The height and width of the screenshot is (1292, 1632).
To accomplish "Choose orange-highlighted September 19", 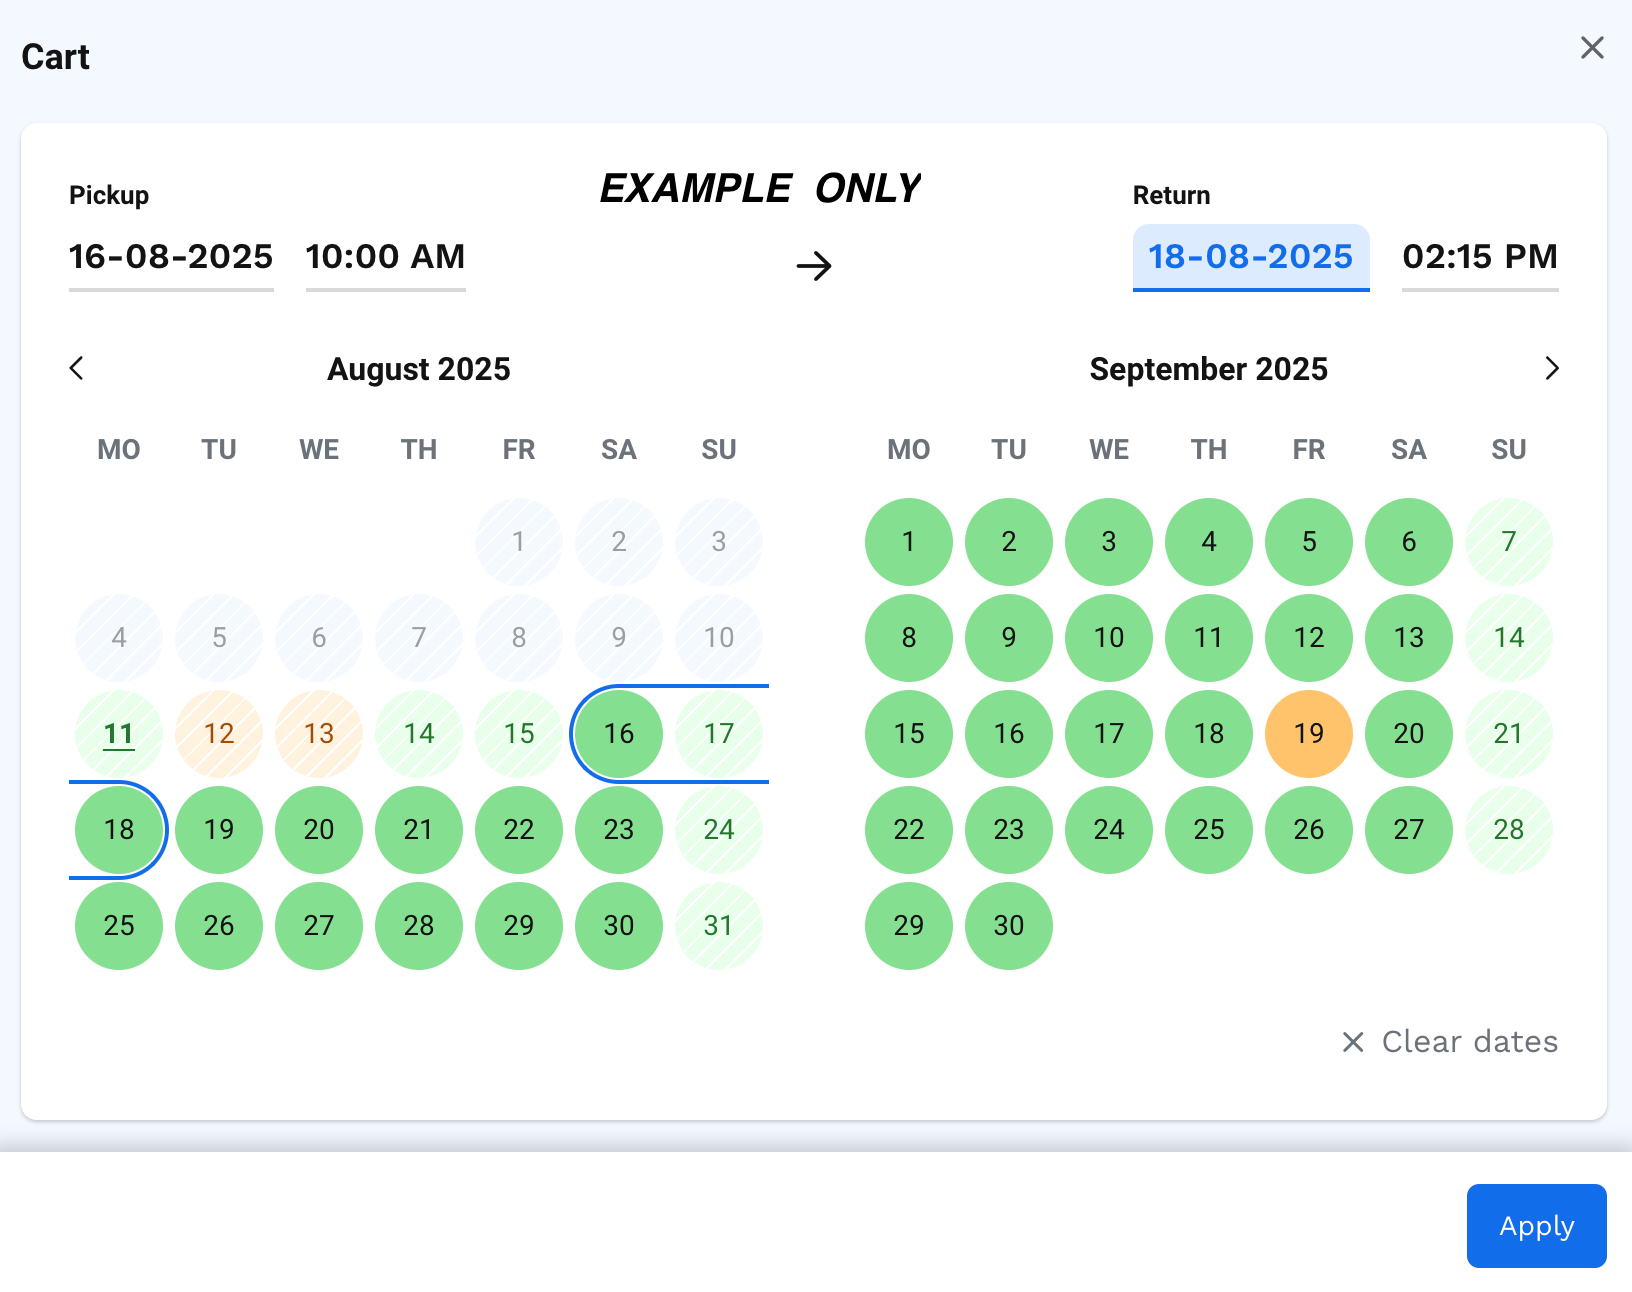I will (x=1309, y=734).
